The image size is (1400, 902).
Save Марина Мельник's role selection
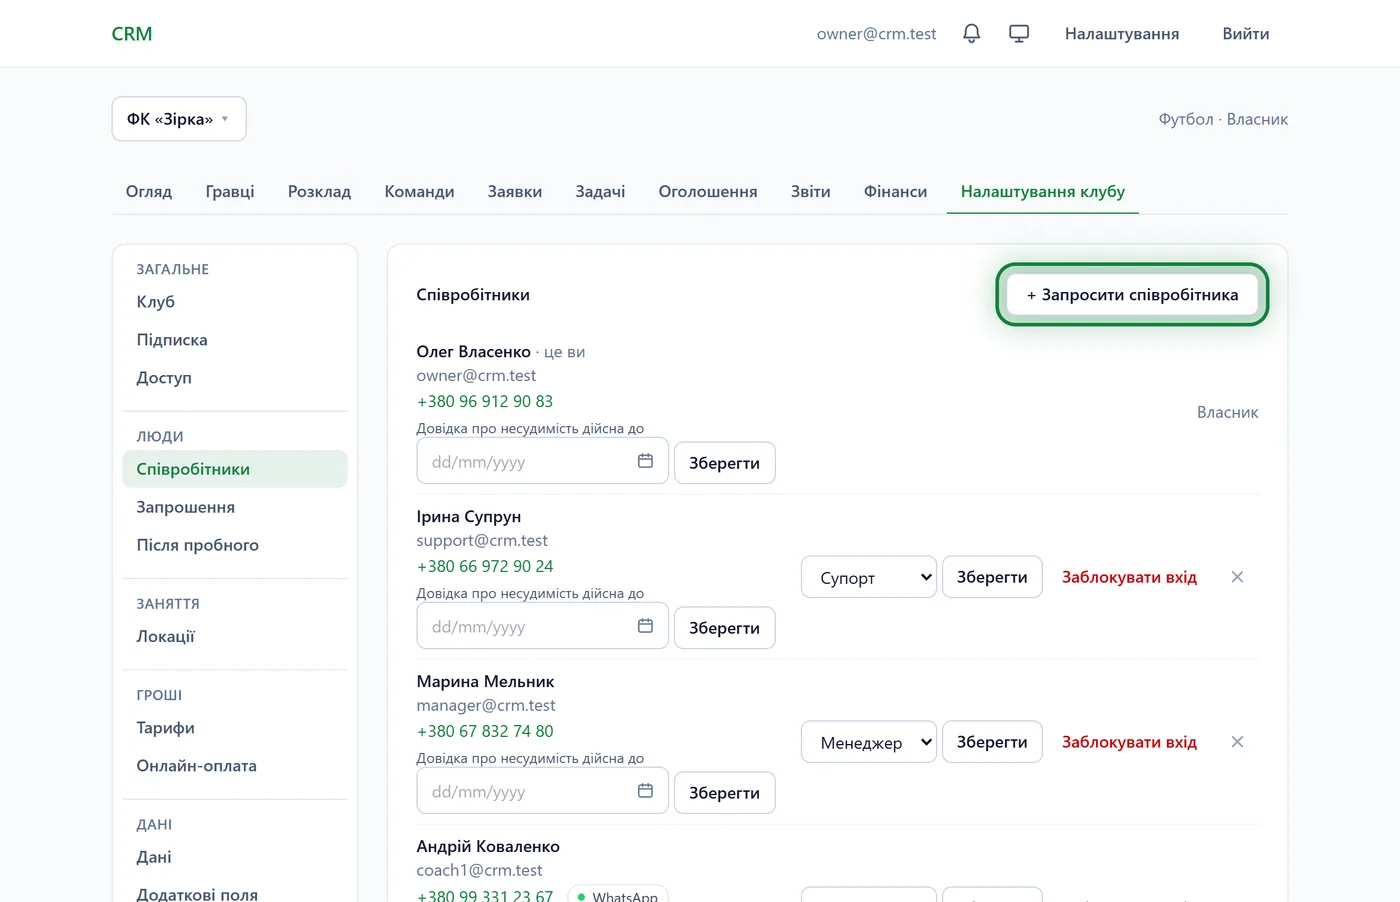point(992,742)
